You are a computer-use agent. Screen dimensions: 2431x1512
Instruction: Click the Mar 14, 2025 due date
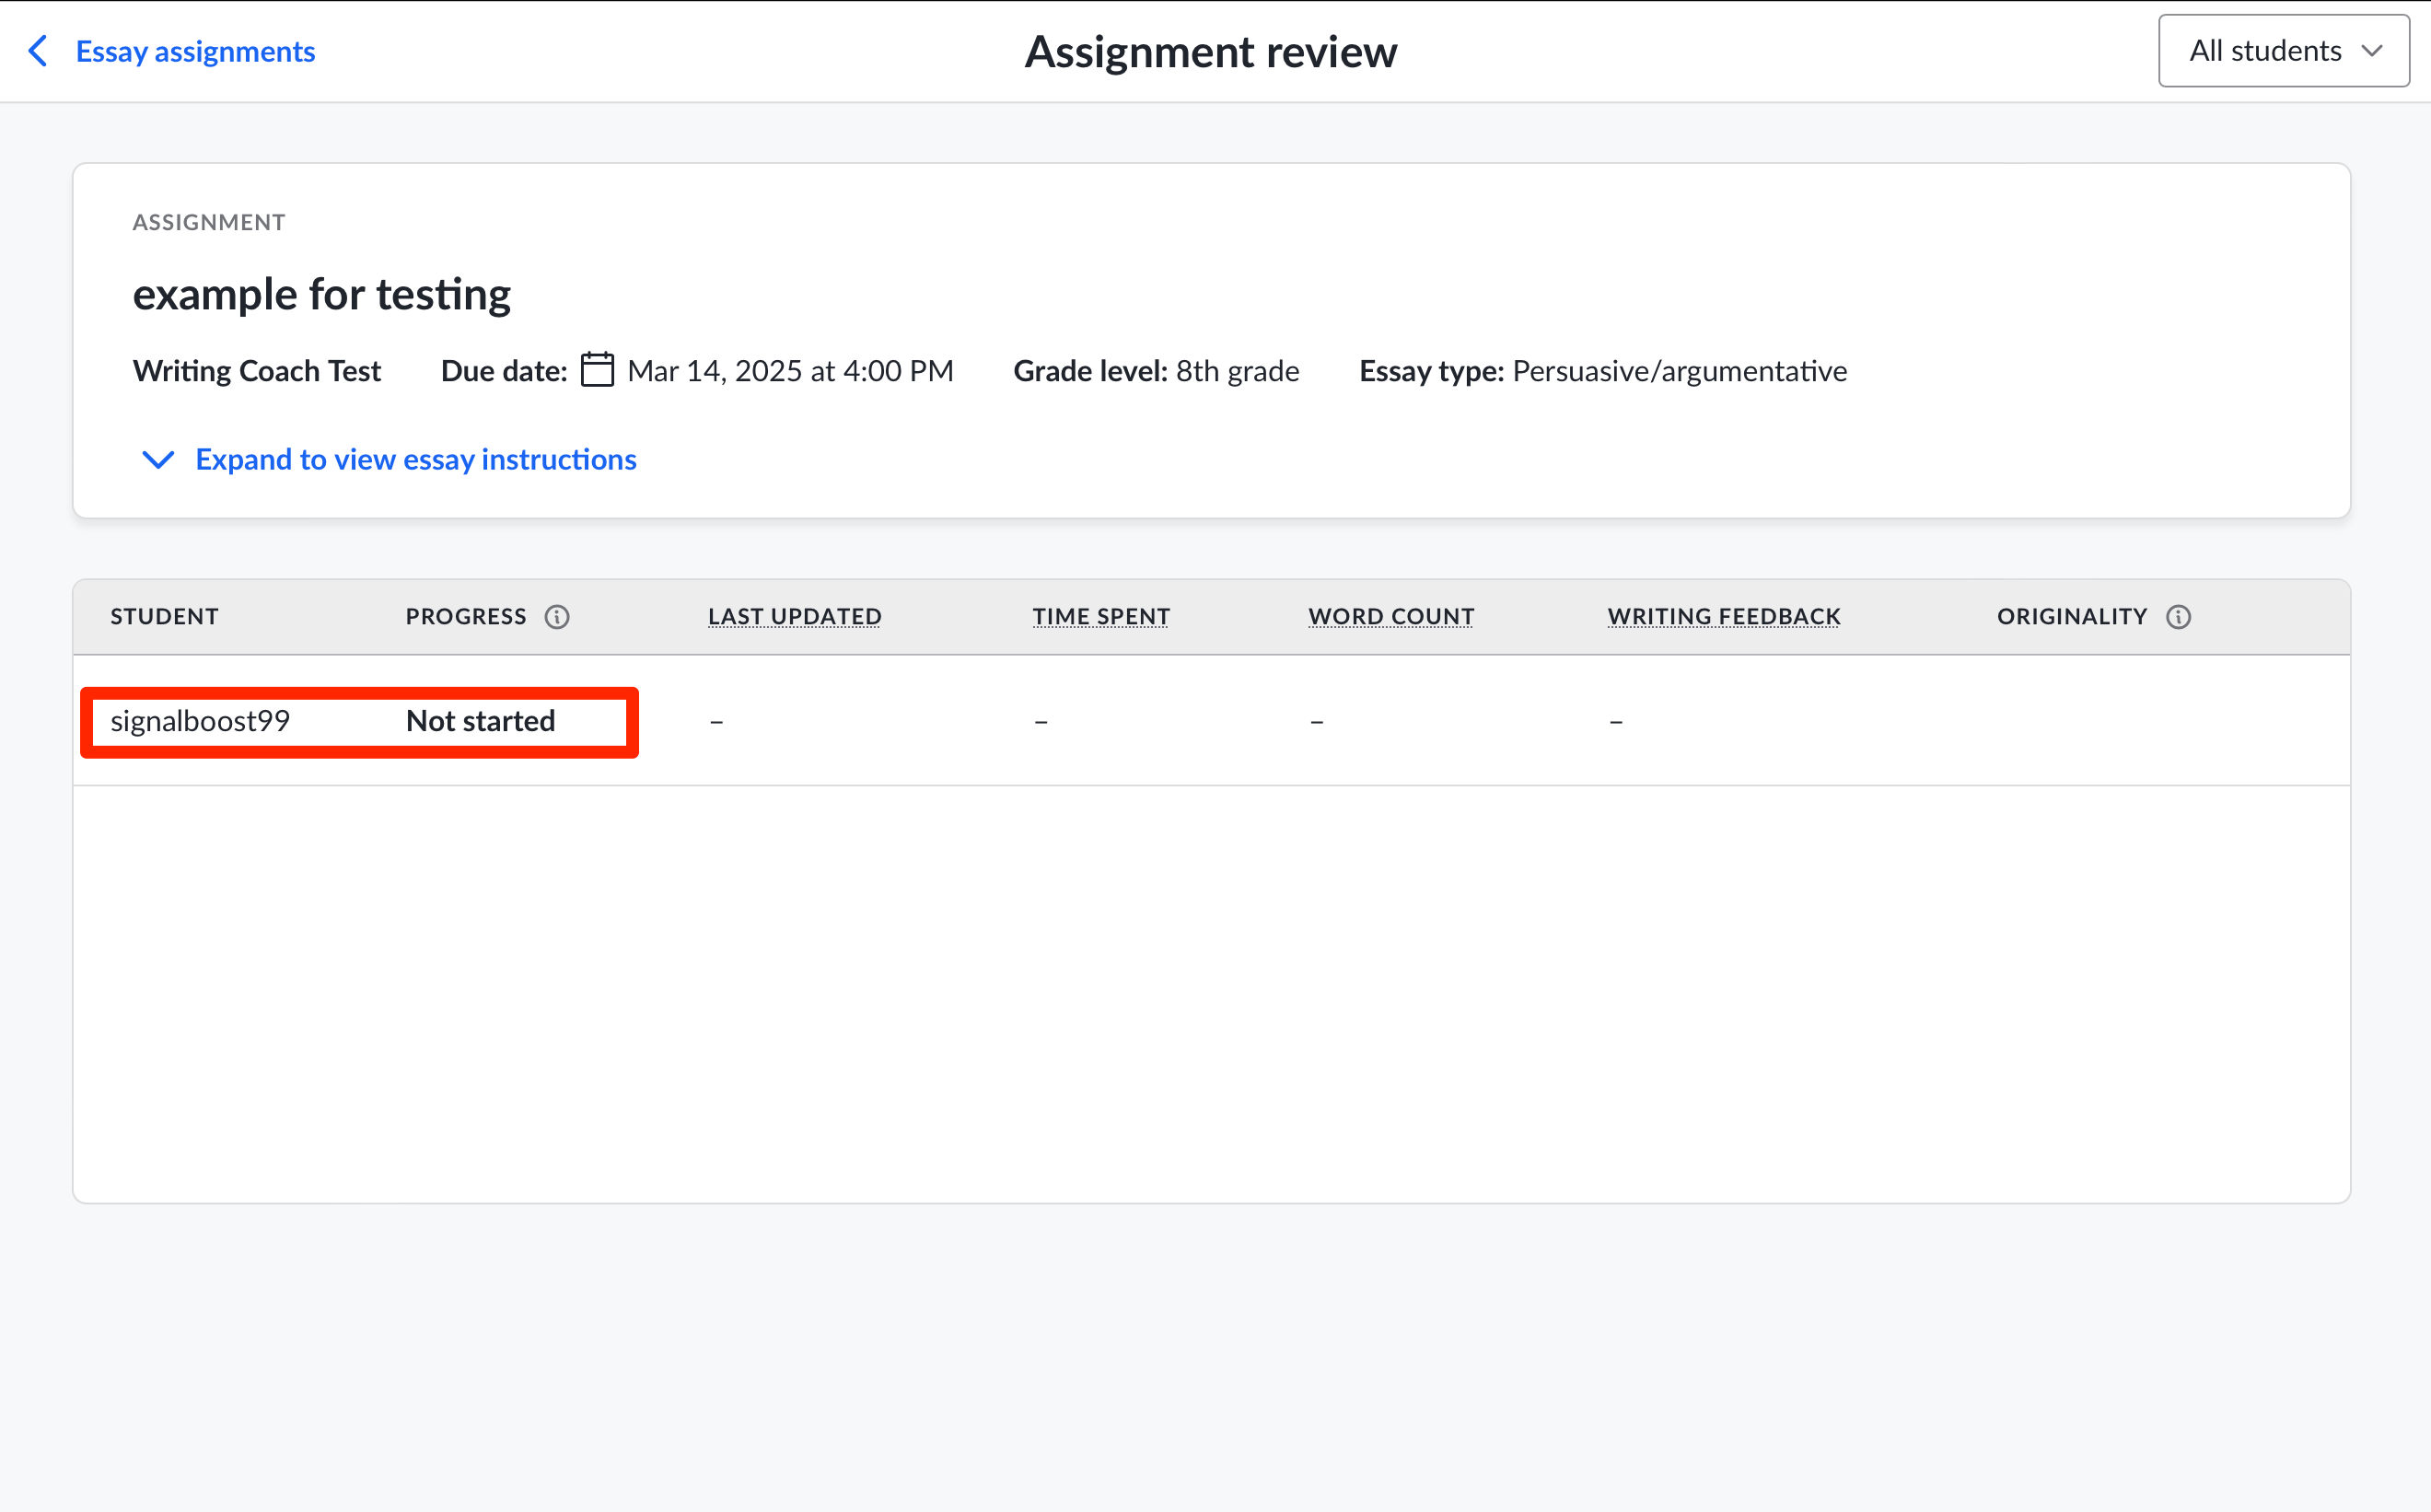point(790,371)
